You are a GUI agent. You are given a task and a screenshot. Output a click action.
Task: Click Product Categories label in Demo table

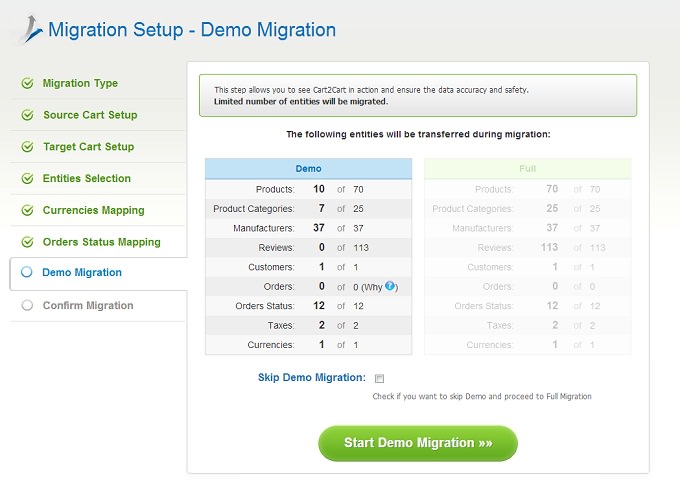[x=254, y=209]
